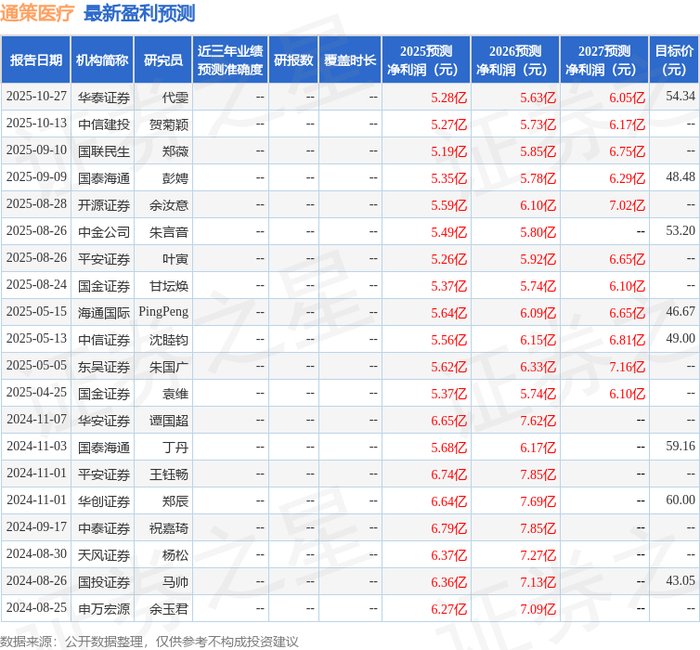Viewport: 700px width, 650px height.
Task: Click the 5.92亿 forecast in 平安证券 row
Action: tap(538, 259)
